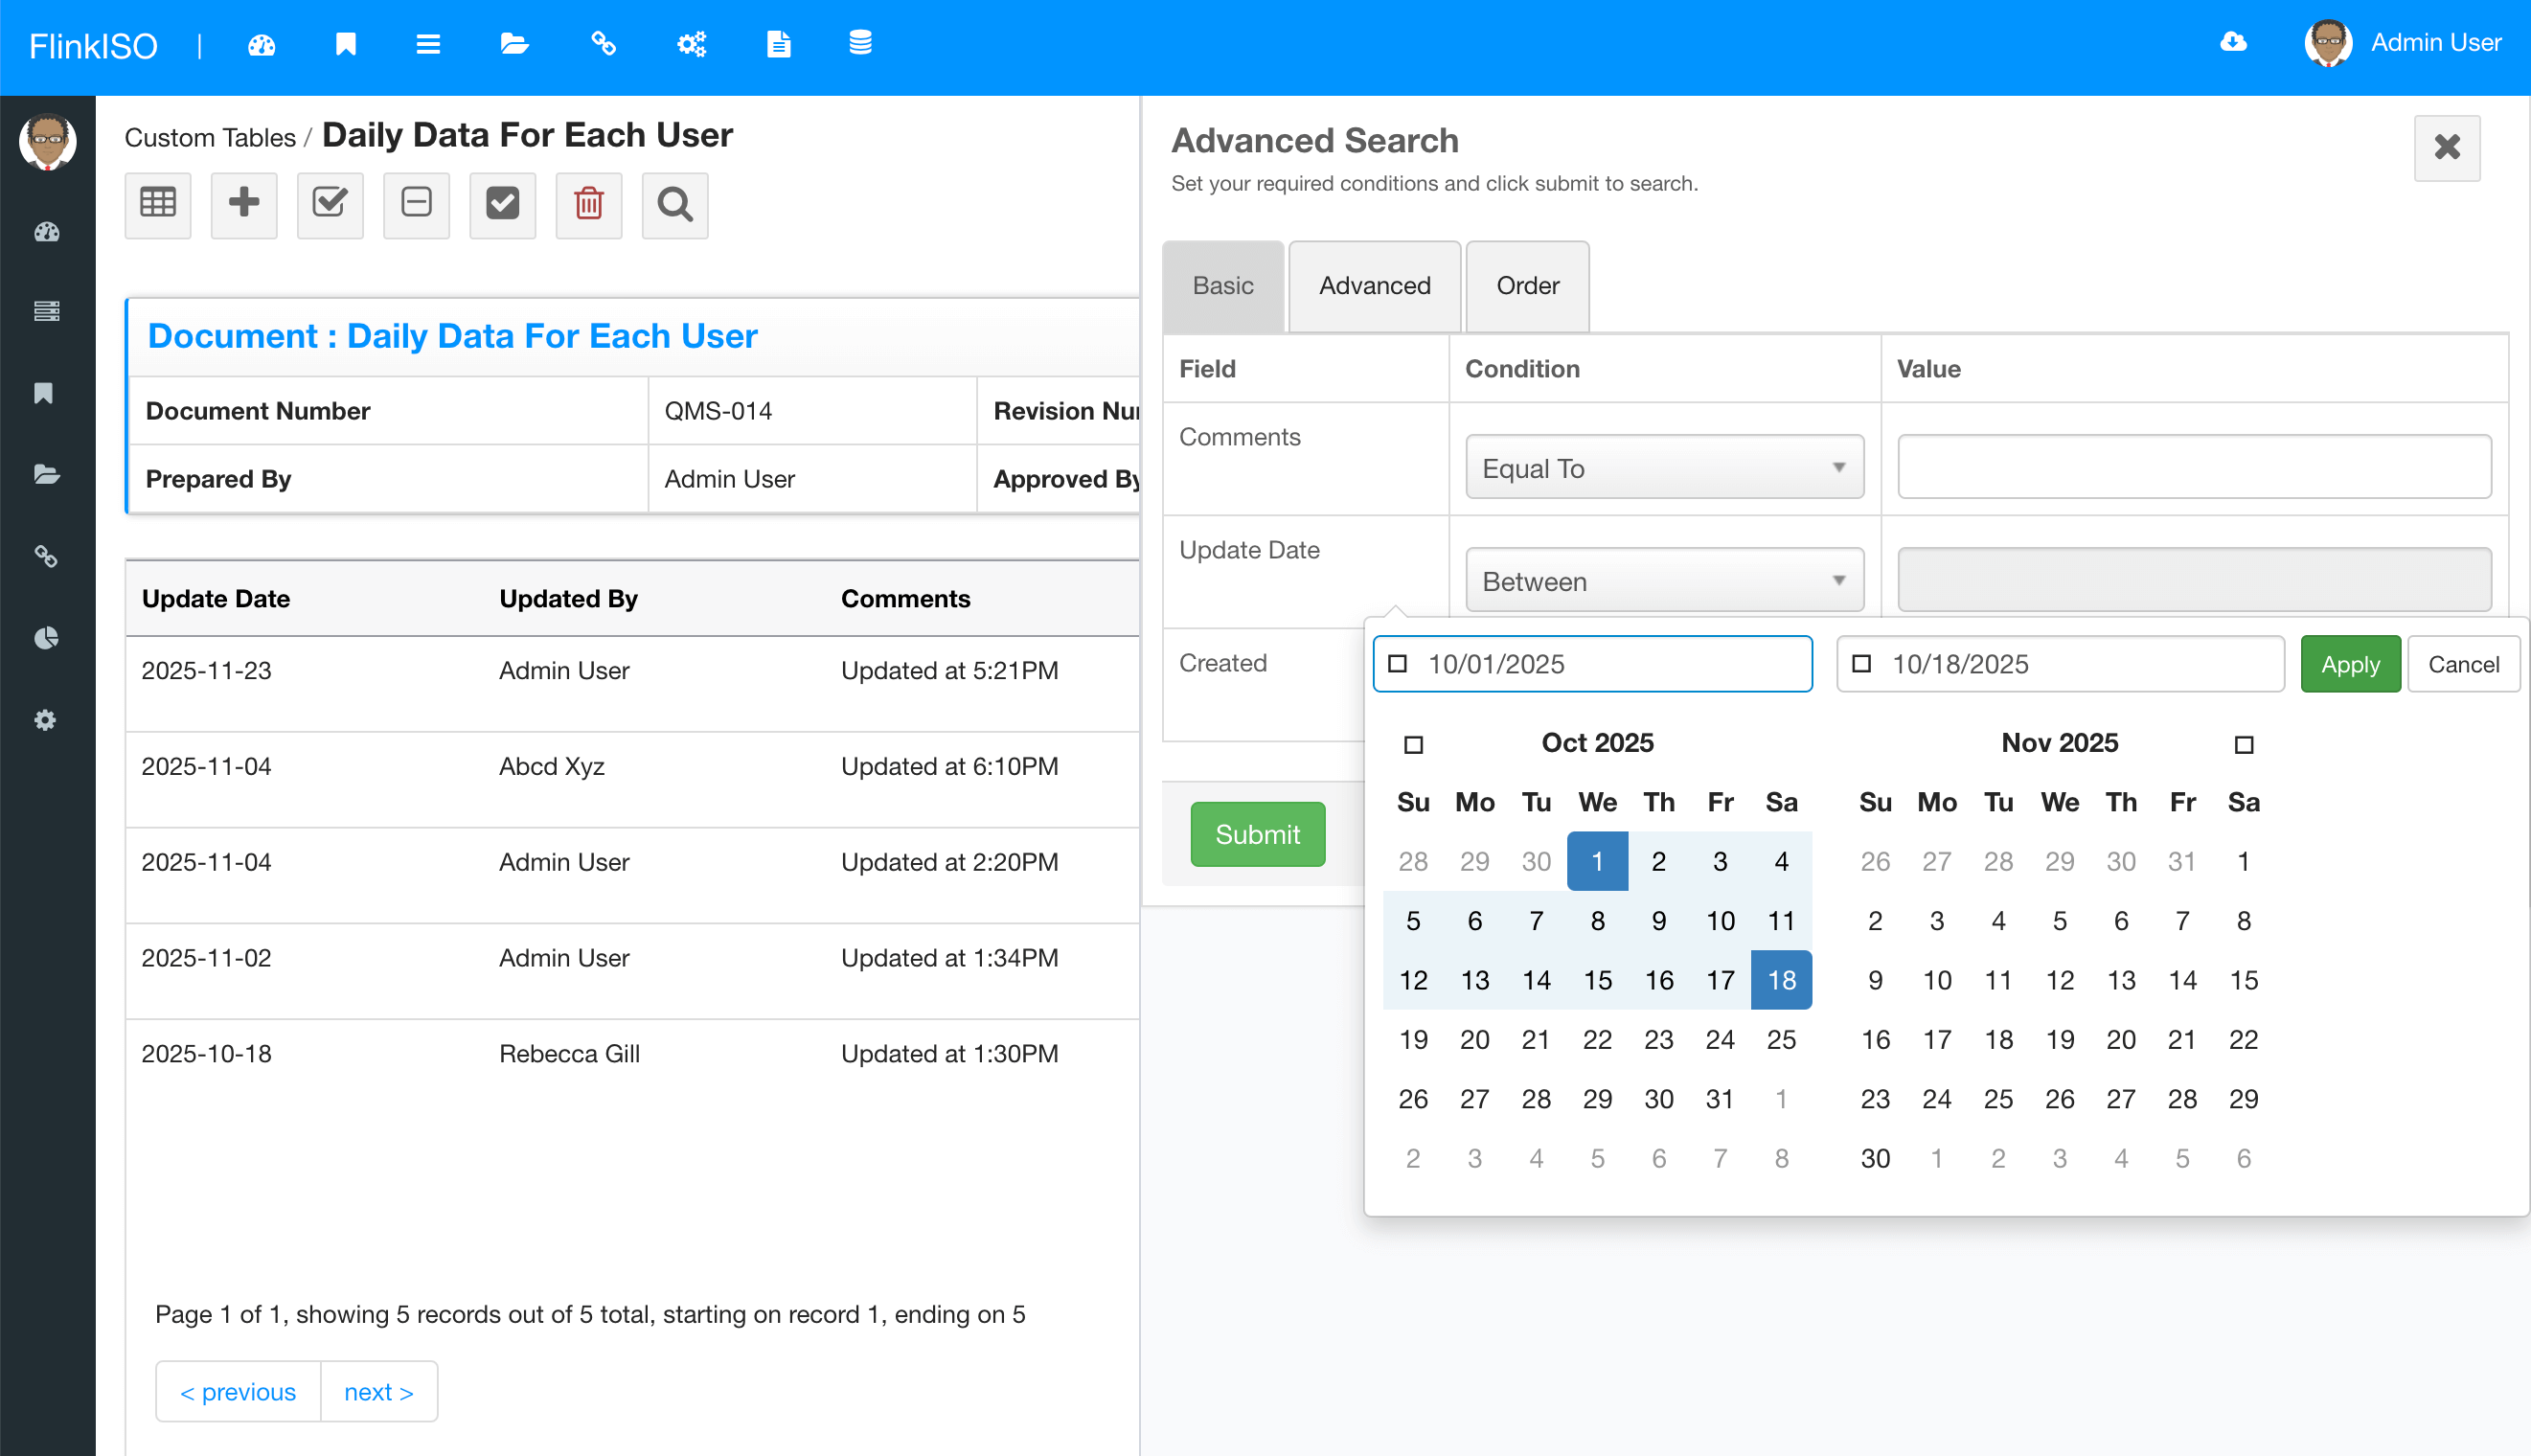Click the red trash delete icon
This screenshot has width=2531, height=1456.
click(588, 205)
